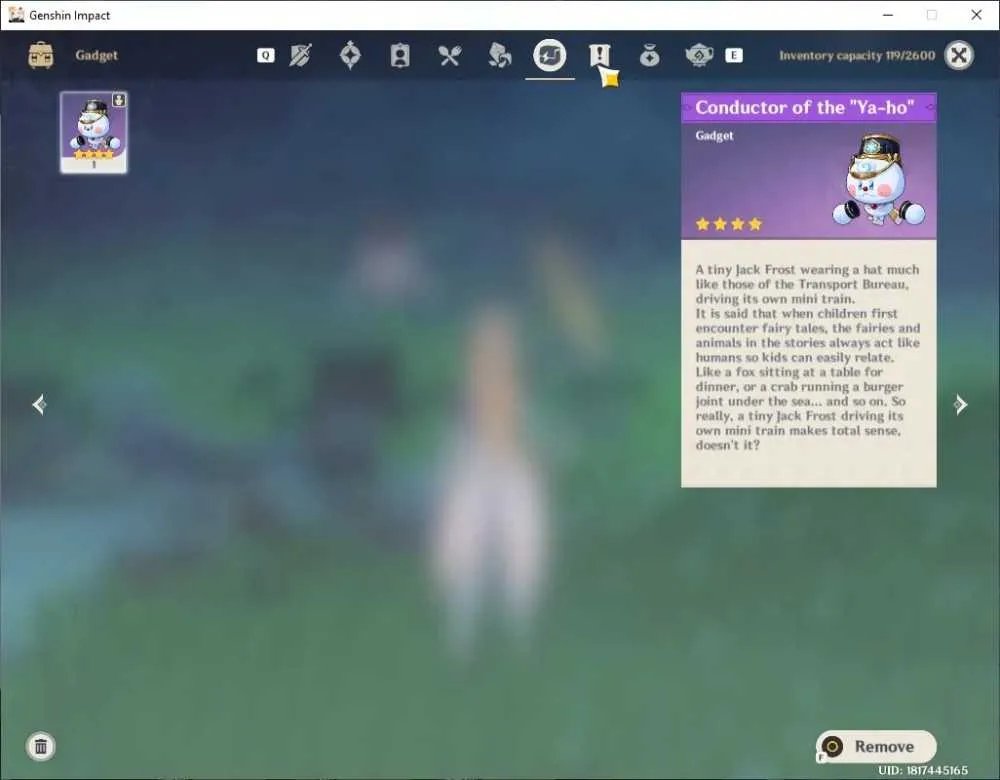Select the Conductor of the Ya-ho item thumbnail

click(94, 132)
